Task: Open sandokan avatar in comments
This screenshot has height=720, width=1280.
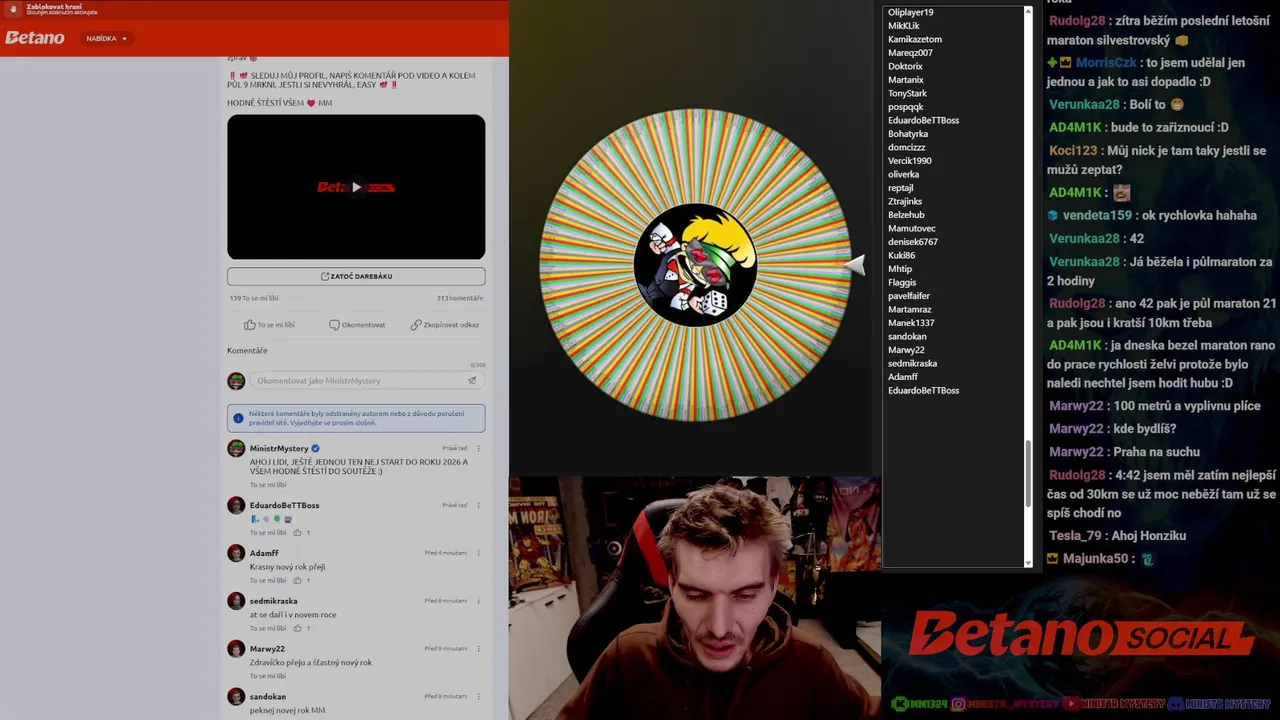Action: click(x=236, y=696)
